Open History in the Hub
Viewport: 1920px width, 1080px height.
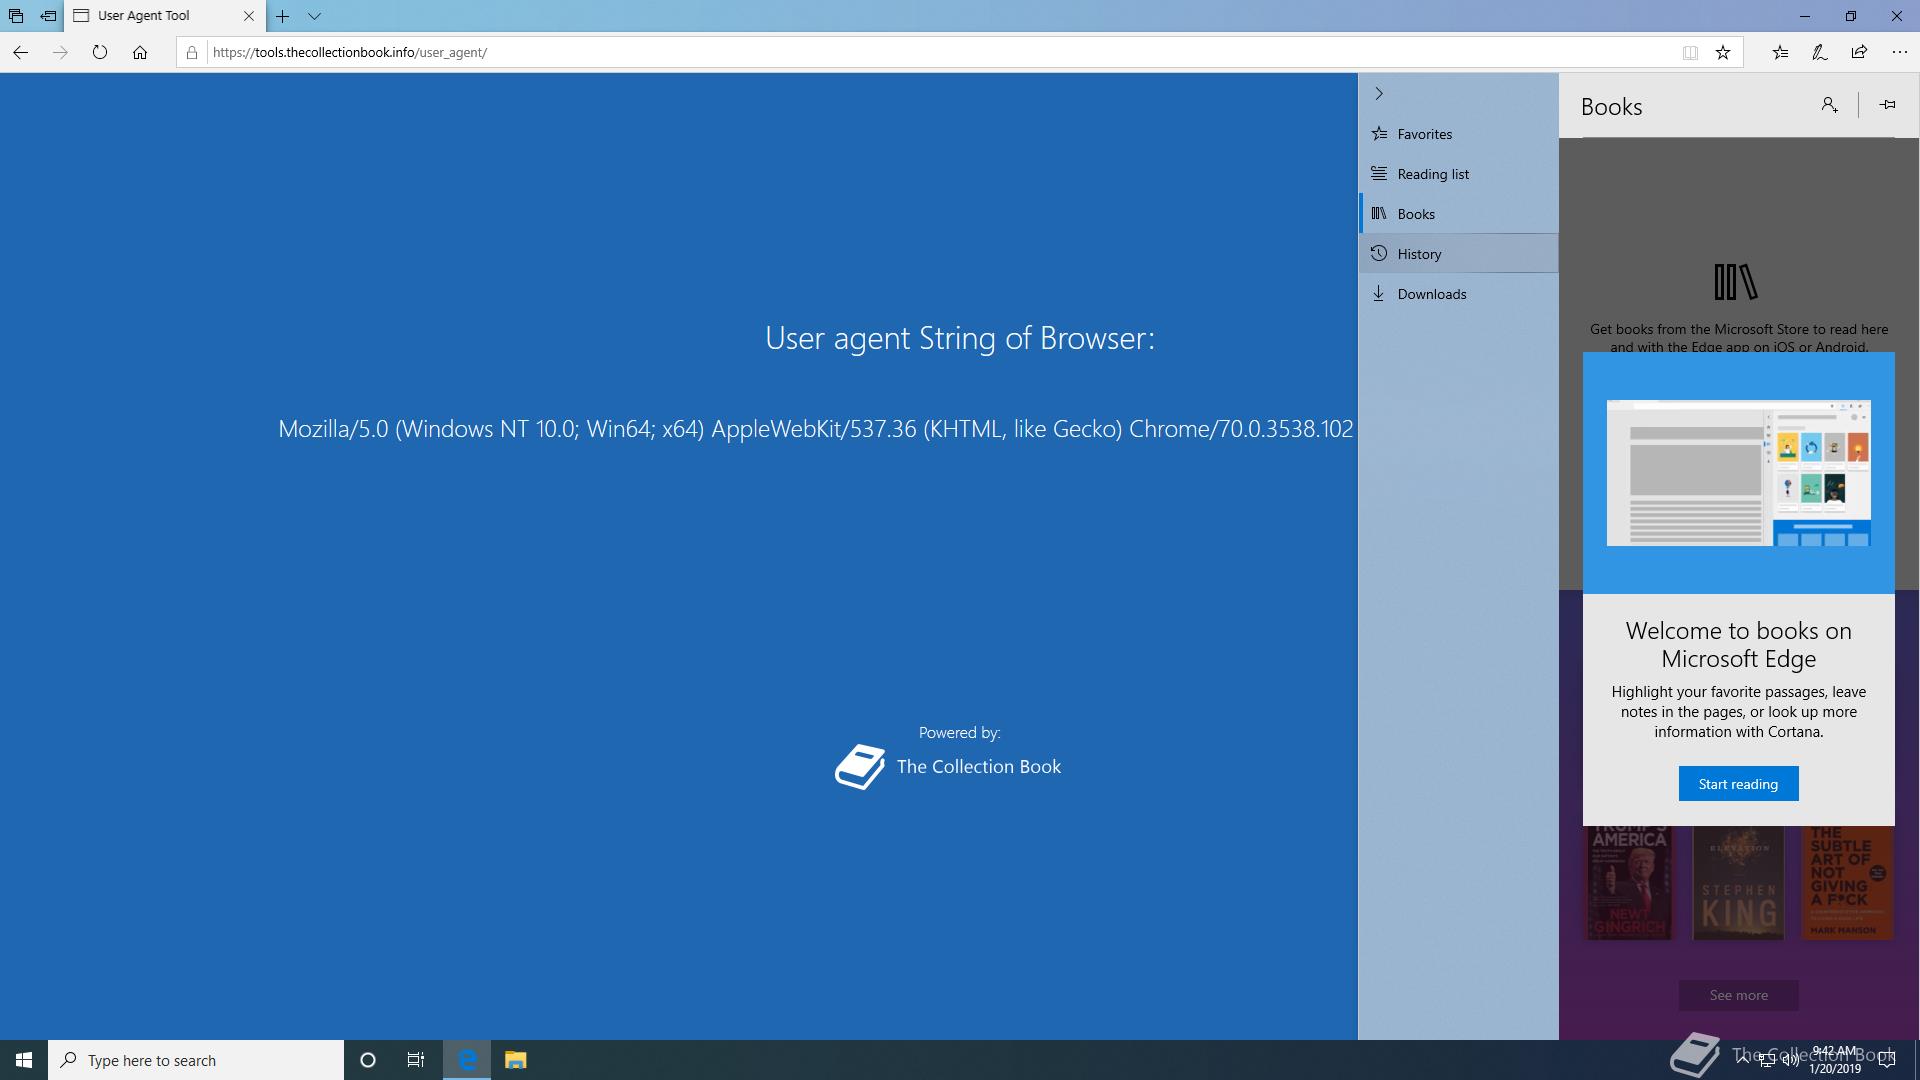coord(1459,254)
